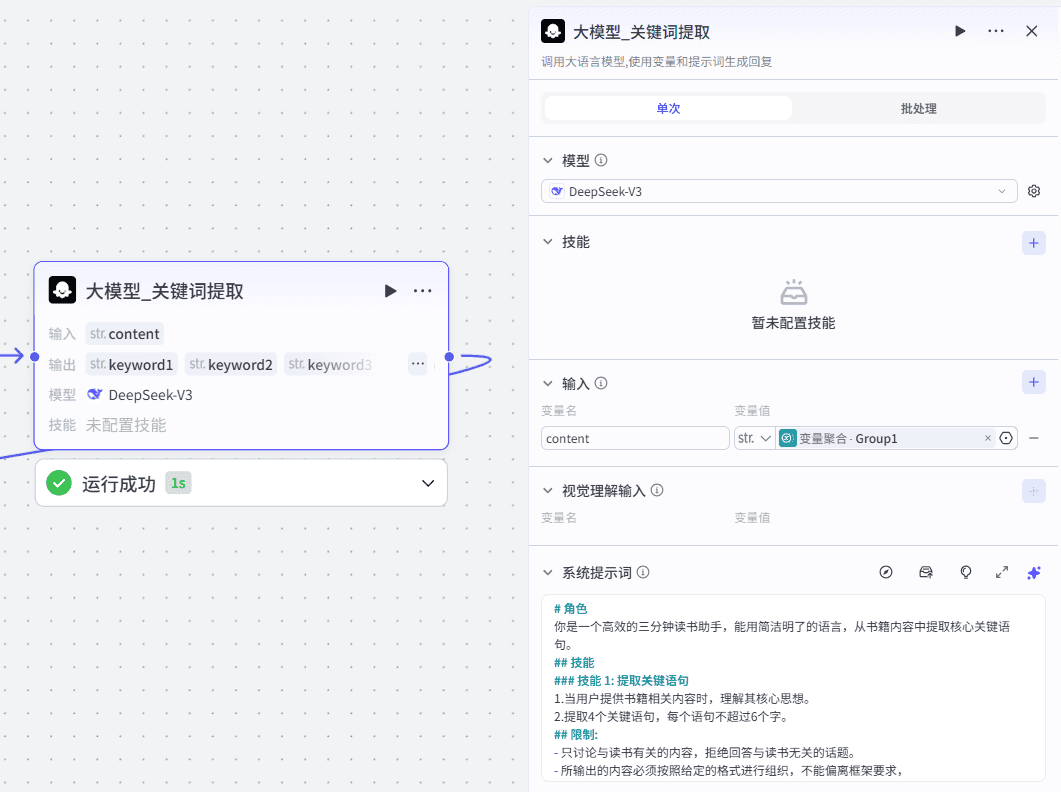The height and width of the screenshot is (792, 1061).
Task: Open model settings gear next to DeepSeek-V3
Action: [x=1034, y=191]
